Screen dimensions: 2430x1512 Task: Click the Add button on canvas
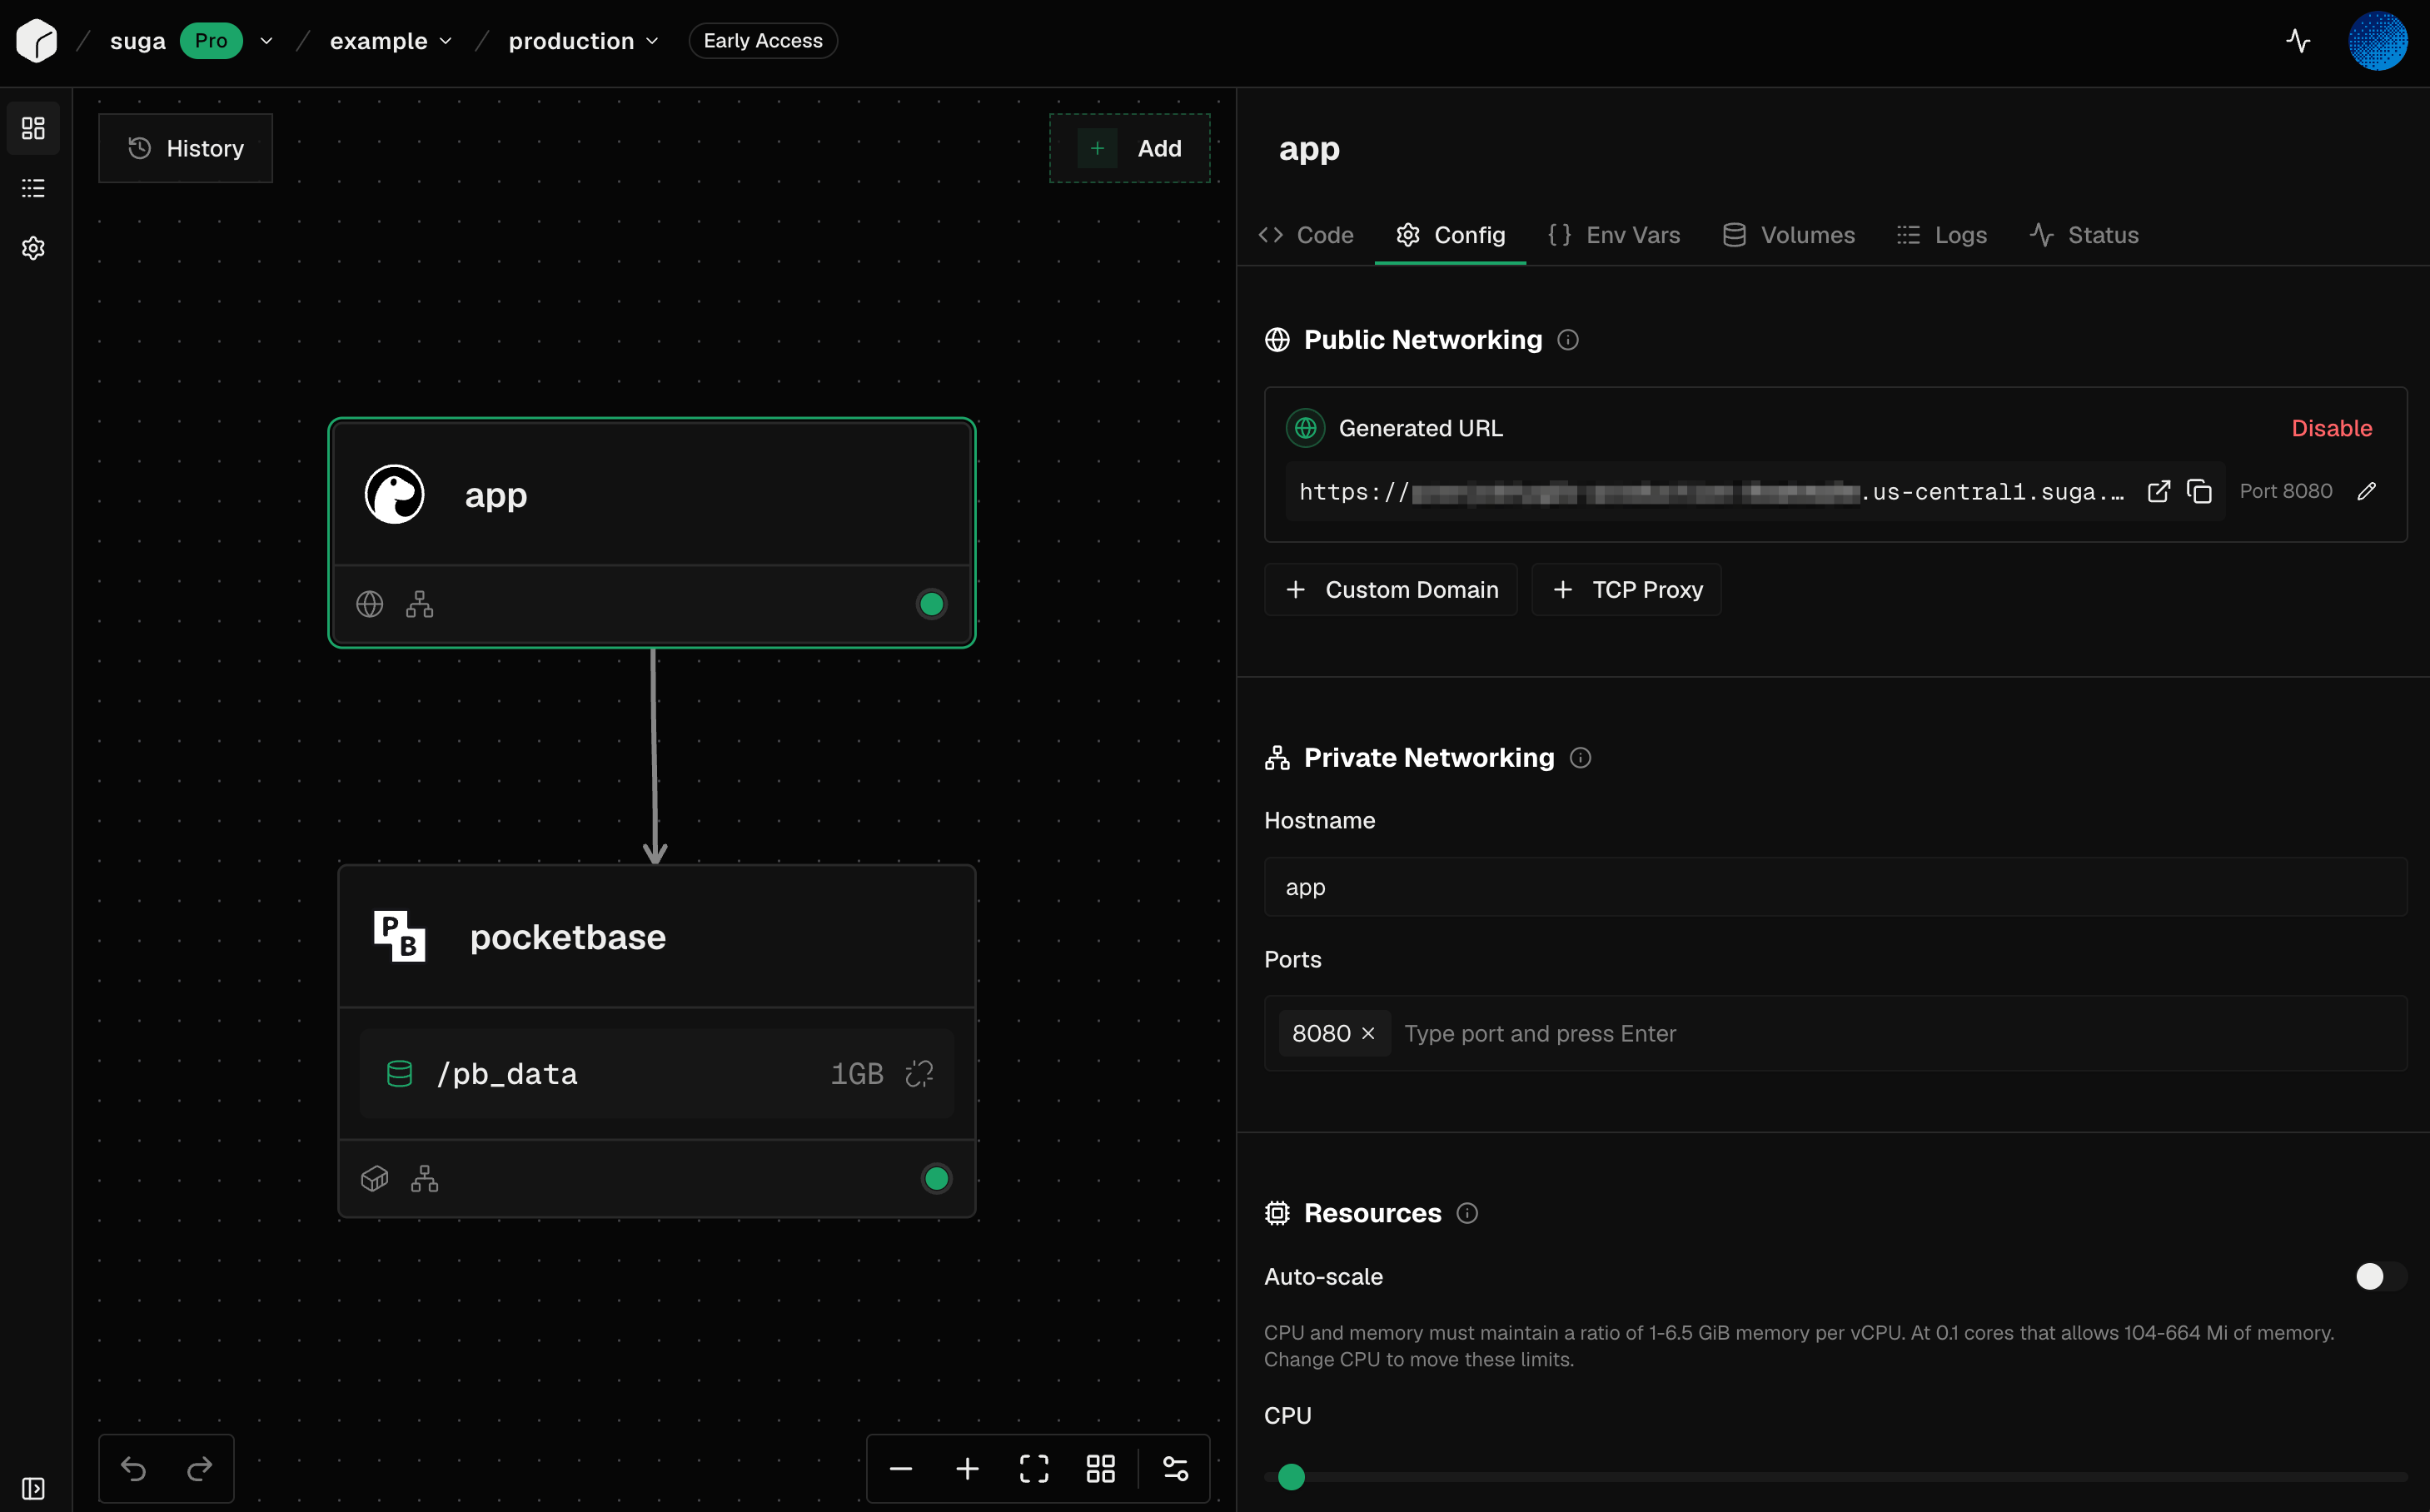pos(1129,148)
